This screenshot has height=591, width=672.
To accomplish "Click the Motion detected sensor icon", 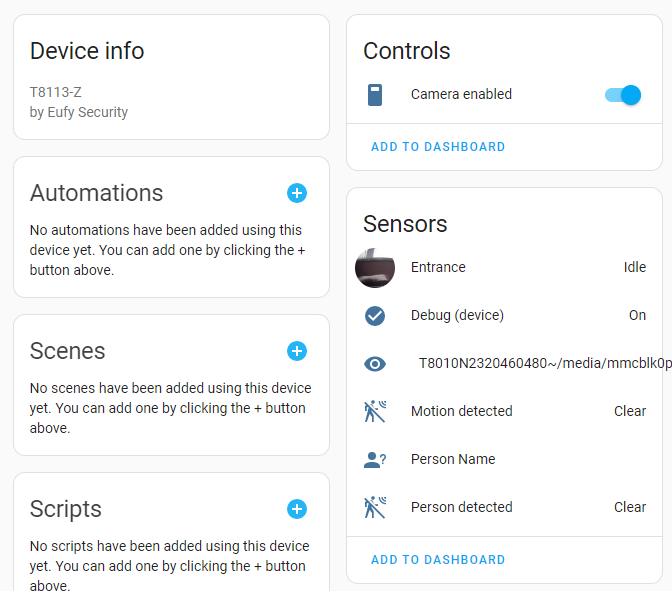I will click(x=375, y=411).
